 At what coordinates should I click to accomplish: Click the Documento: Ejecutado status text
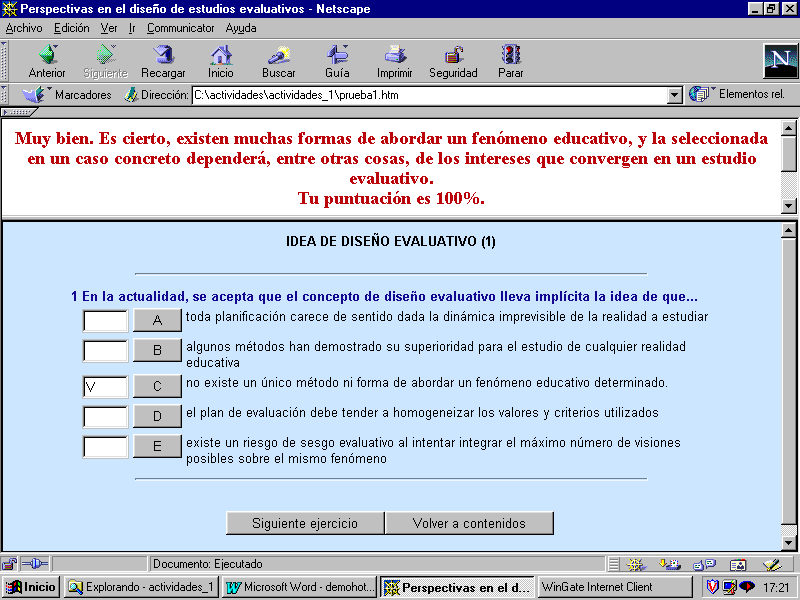pyautogui.click(x=208, y=564)
